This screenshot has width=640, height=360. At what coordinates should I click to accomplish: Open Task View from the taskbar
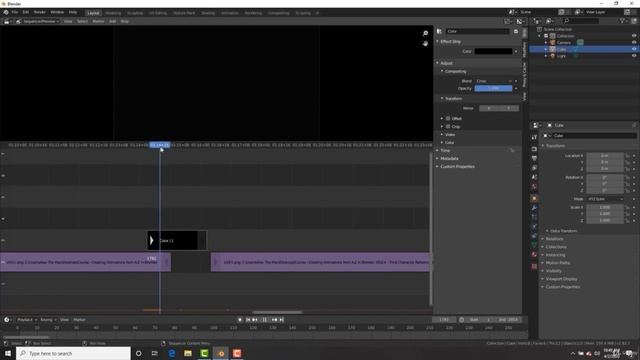click(x=155, y=353)
